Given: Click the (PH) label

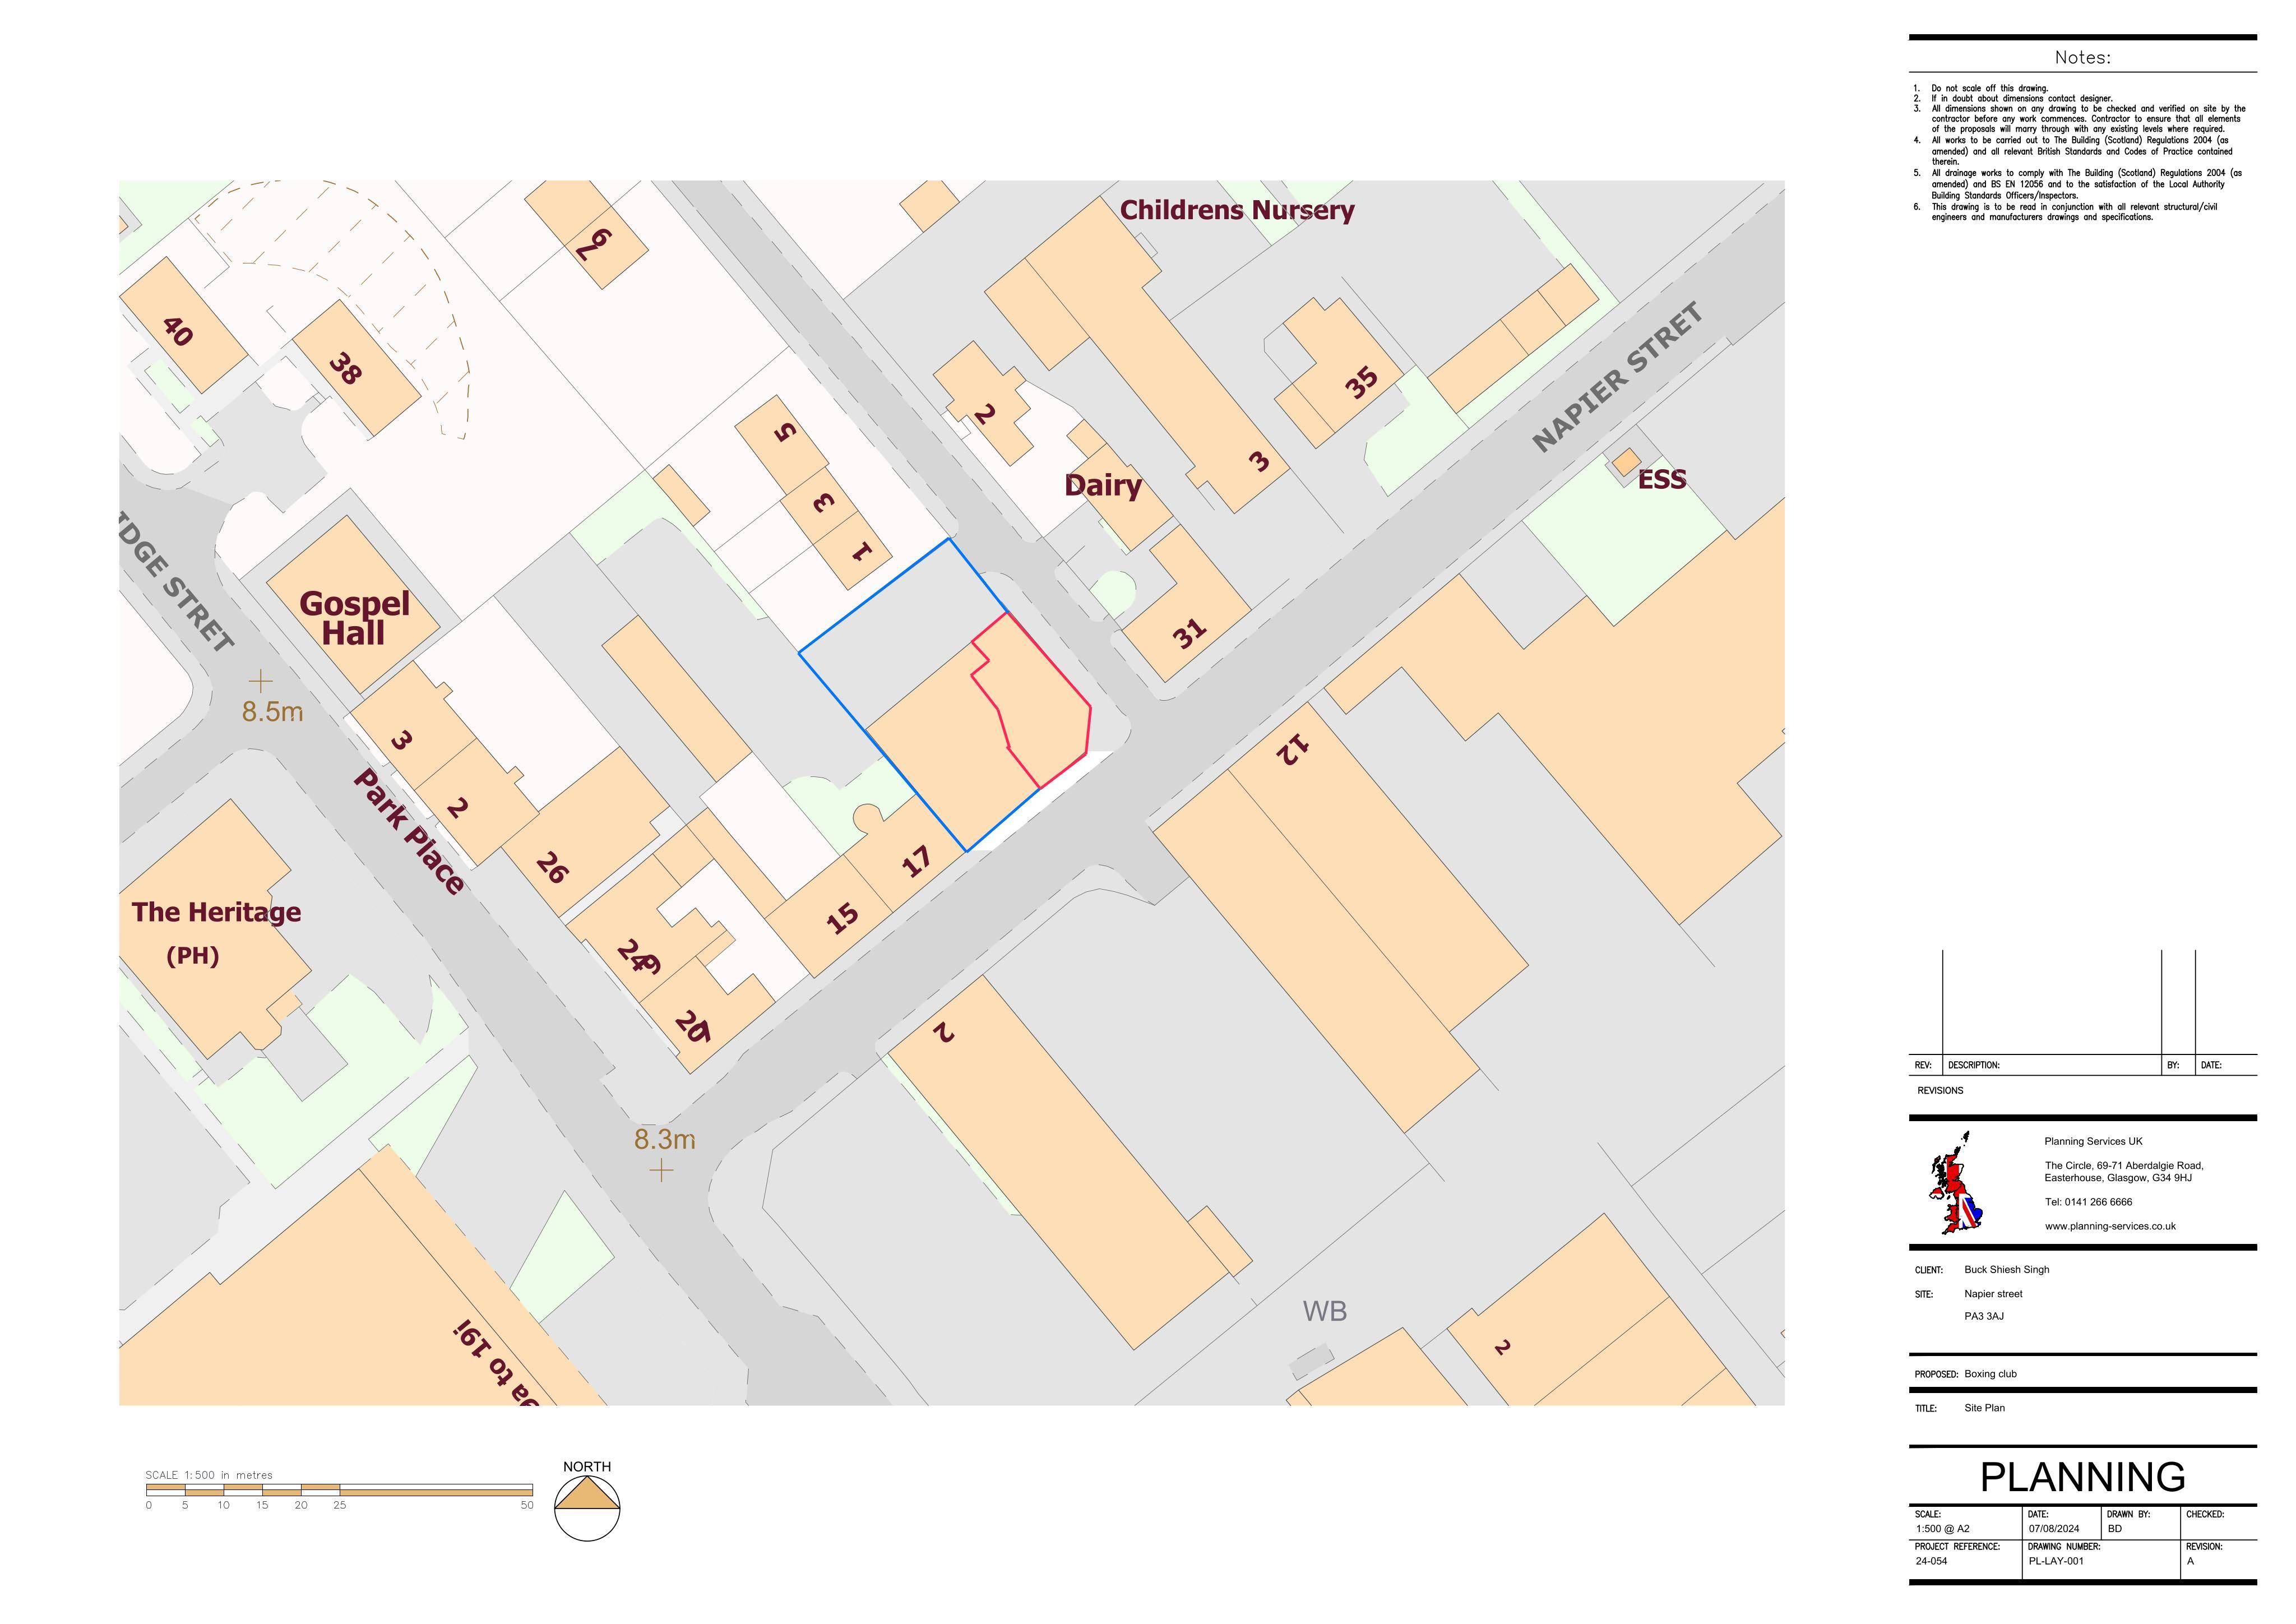Looking at the screenshot, I should (192, 956).
